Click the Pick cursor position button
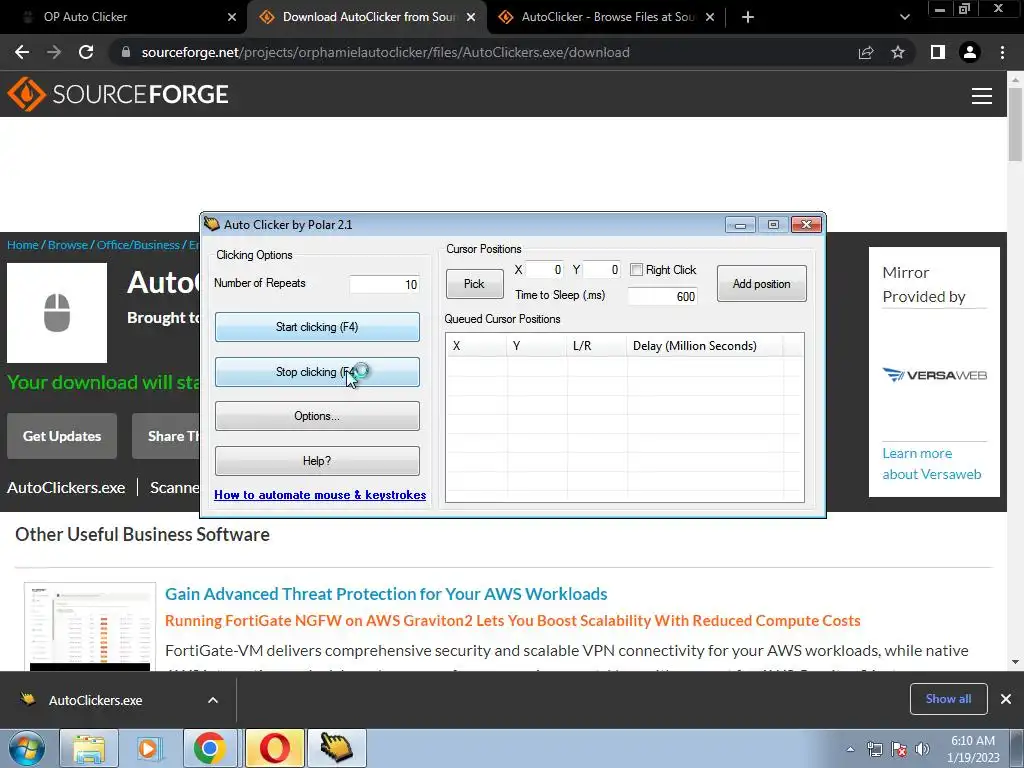1024x768 pixels. coord(474,284)
